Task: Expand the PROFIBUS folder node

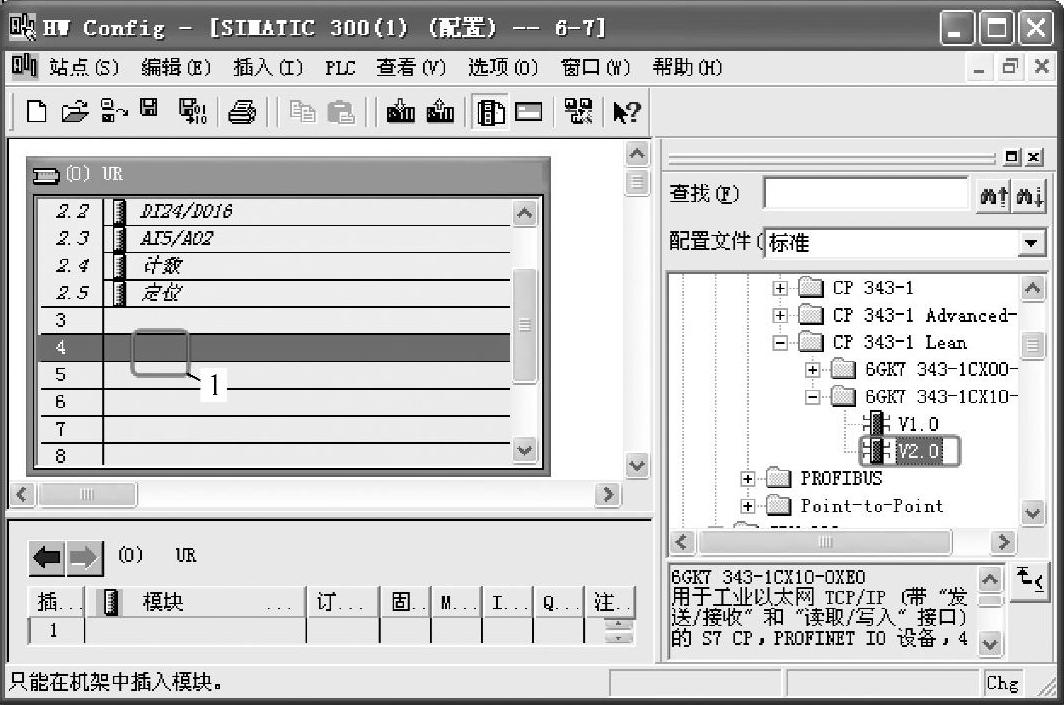Action: coord(748,479)
